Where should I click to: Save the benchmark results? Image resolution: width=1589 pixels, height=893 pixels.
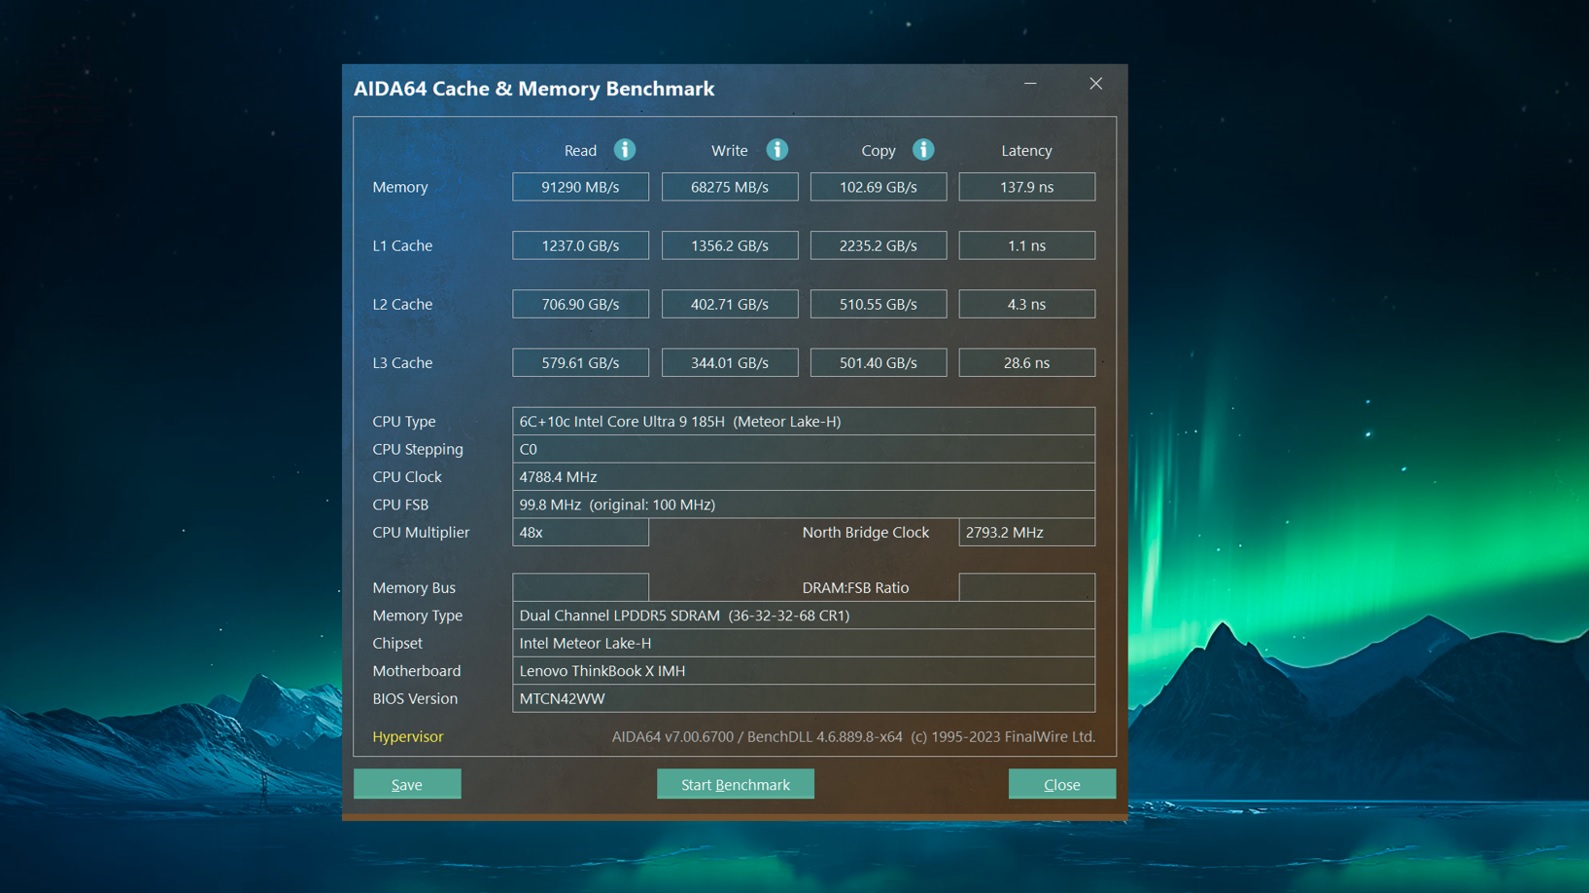point(407,784)
